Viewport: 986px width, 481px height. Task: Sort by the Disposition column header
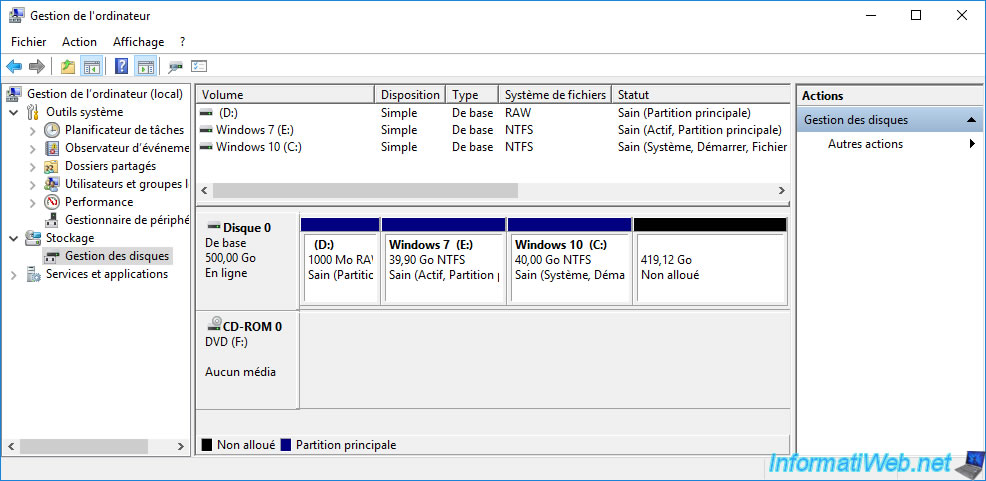[410, 95]
